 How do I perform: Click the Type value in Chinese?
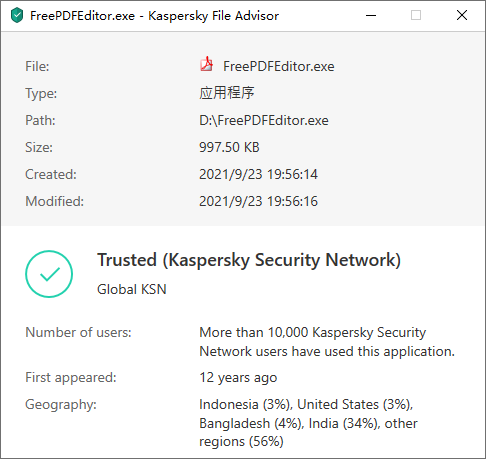pos(227,93)
